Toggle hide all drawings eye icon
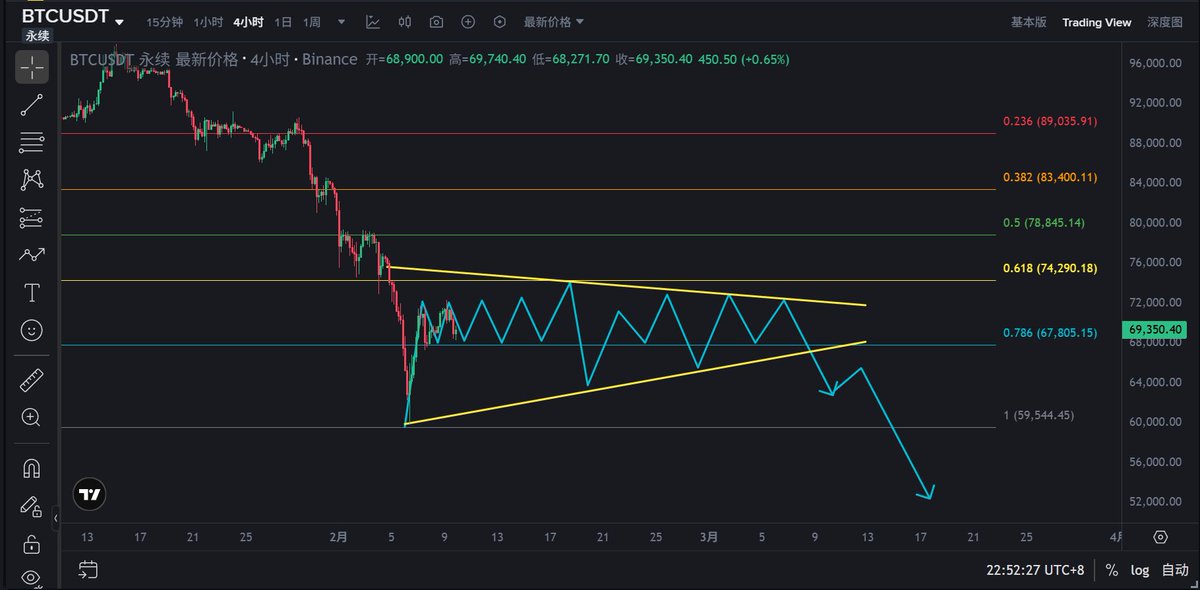Viewport: 1200px width, 590px height. pyautogui.click(x=31, y=577)
